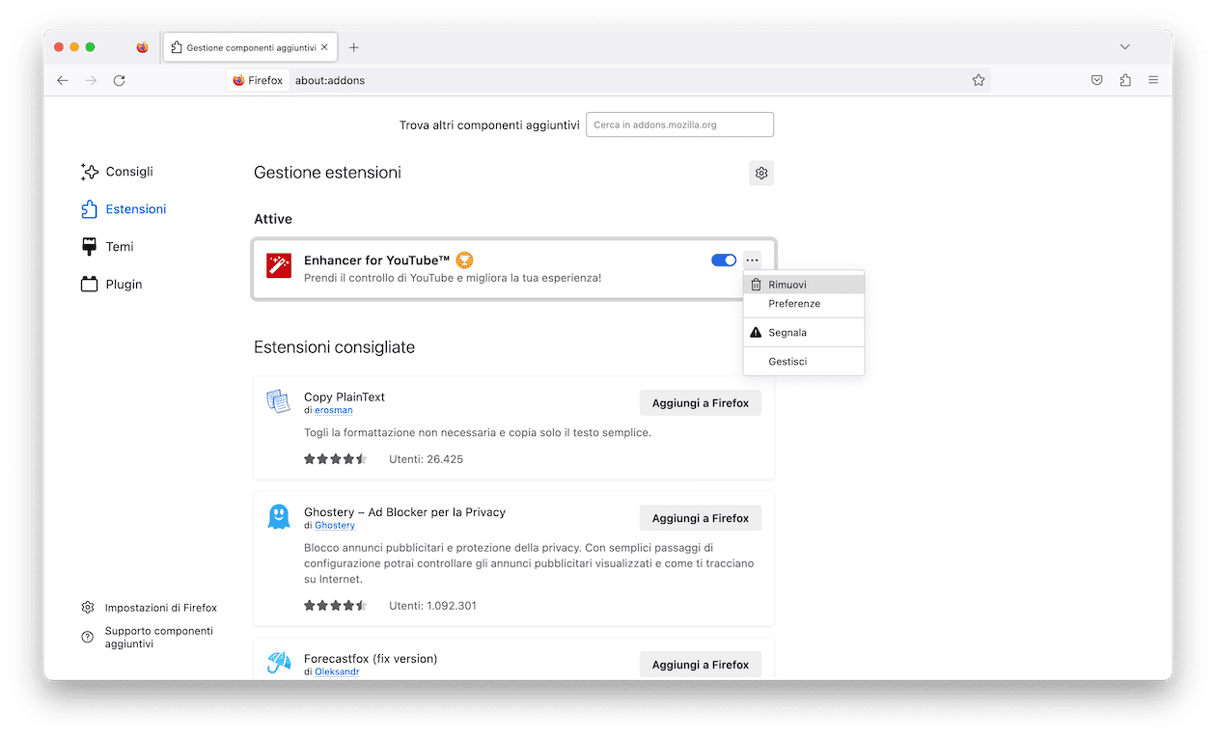Add Forecastfox to Firefox
The image size is (1216, 738).
[x=700, y=664]
